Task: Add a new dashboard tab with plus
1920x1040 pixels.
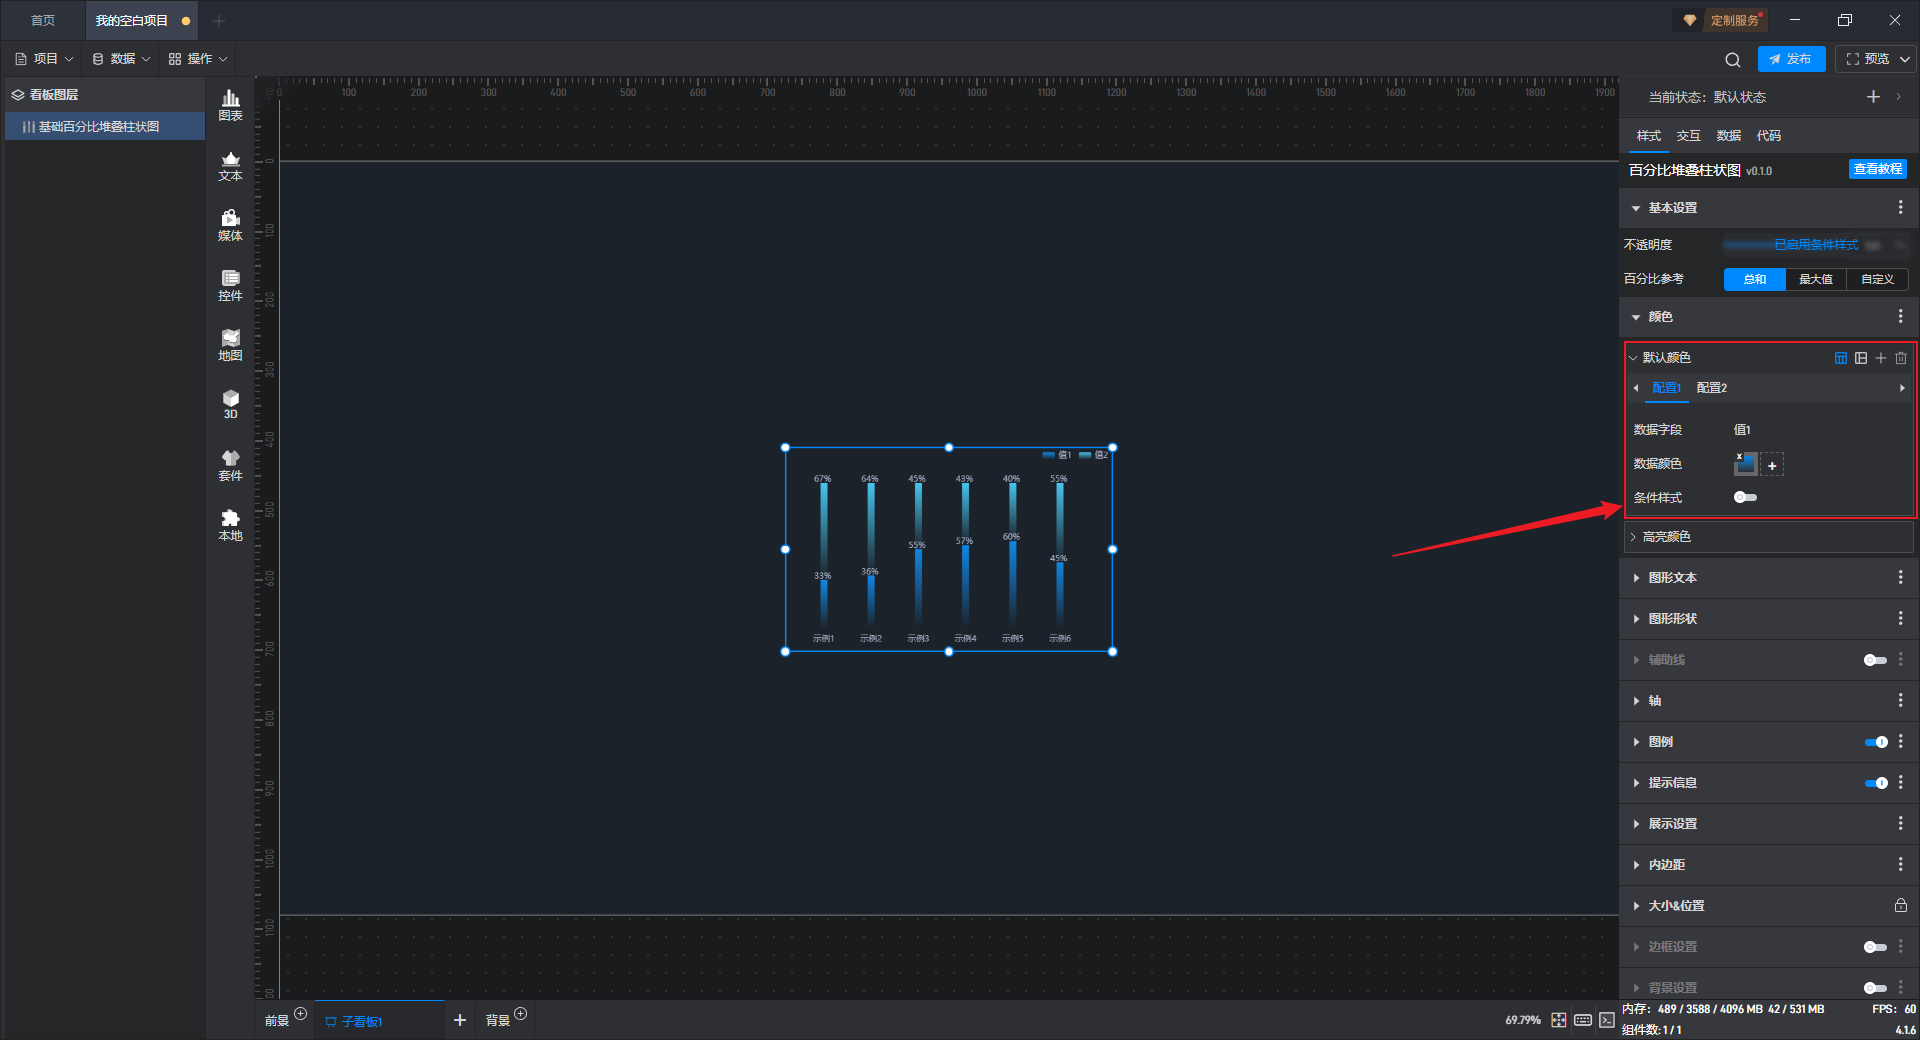Action: [460, 1020]
